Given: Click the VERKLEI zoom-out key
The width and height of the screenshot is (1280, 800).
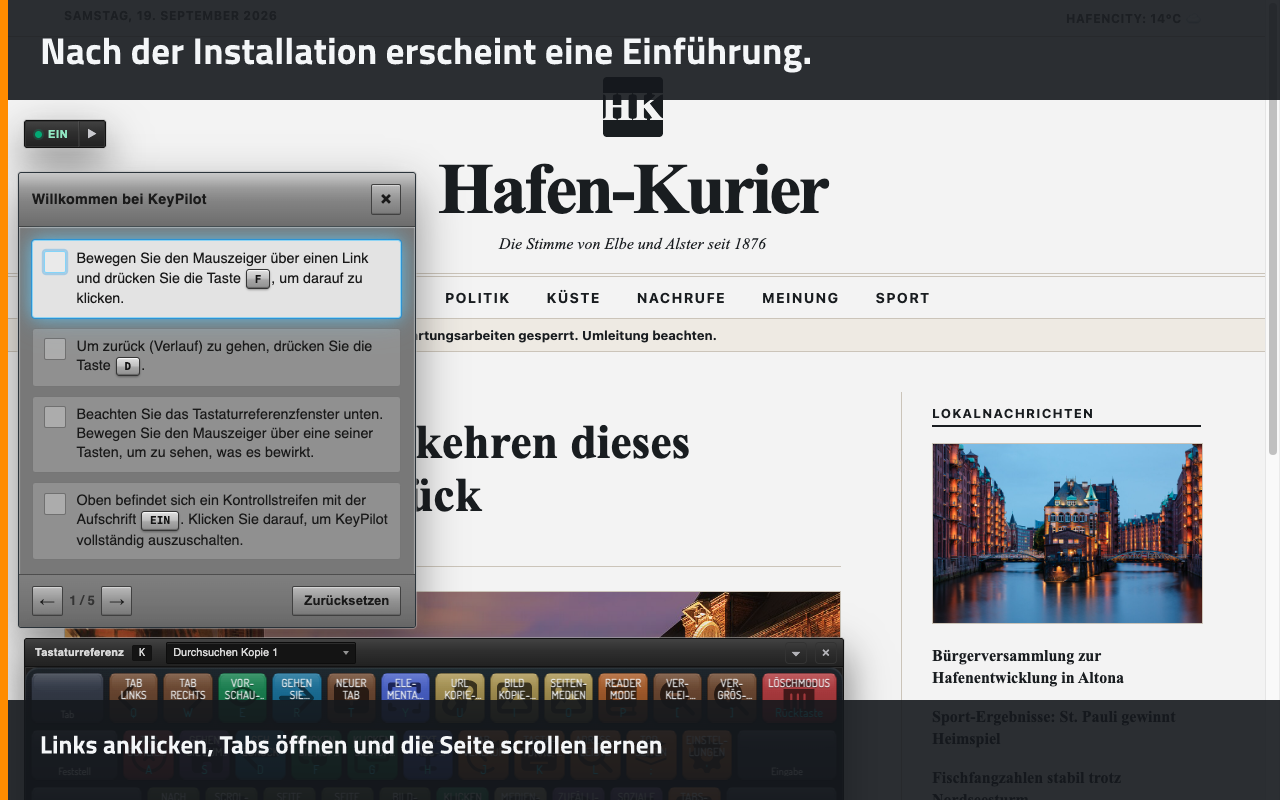Looking at the screenshot, I should coord(677,698).
